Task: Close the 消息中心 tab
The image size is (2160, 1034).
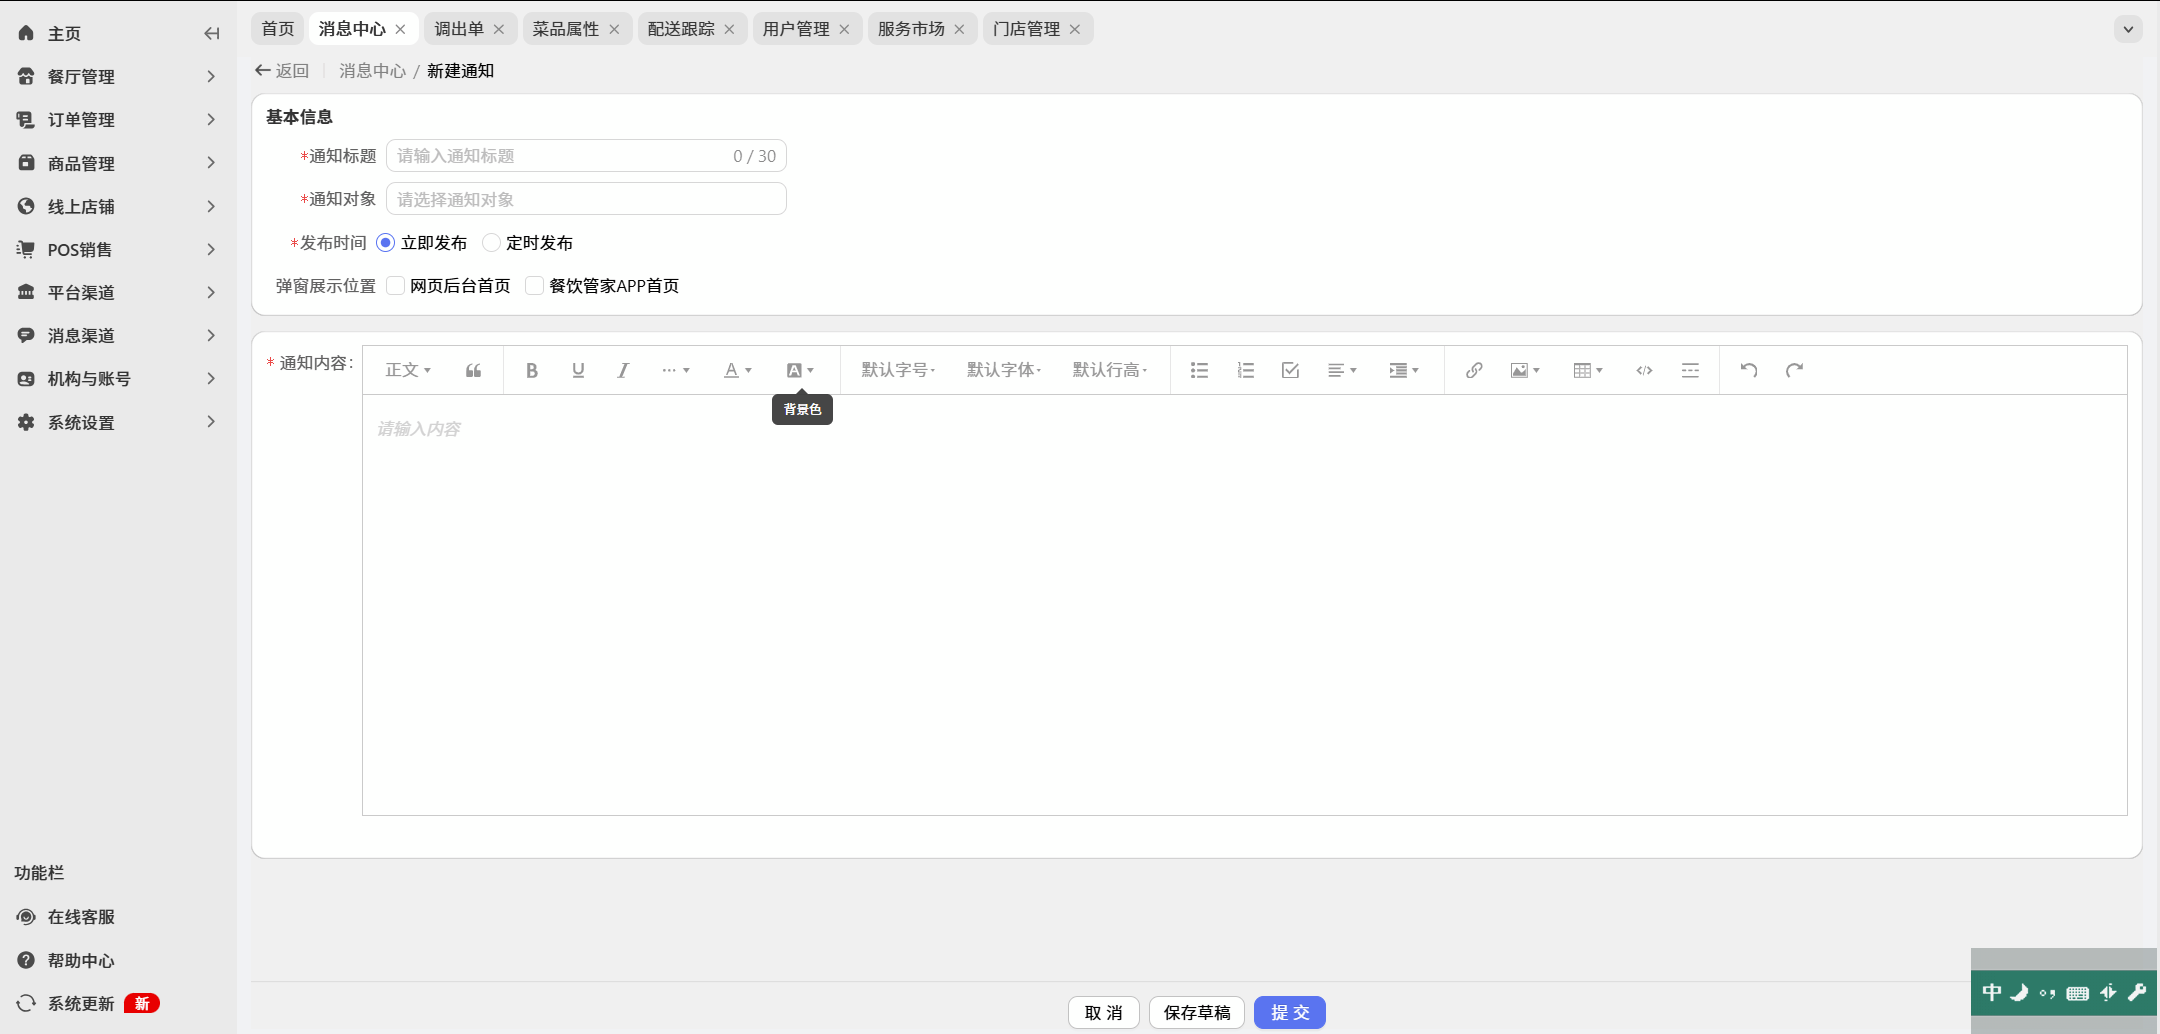Action: click(400, 29)
